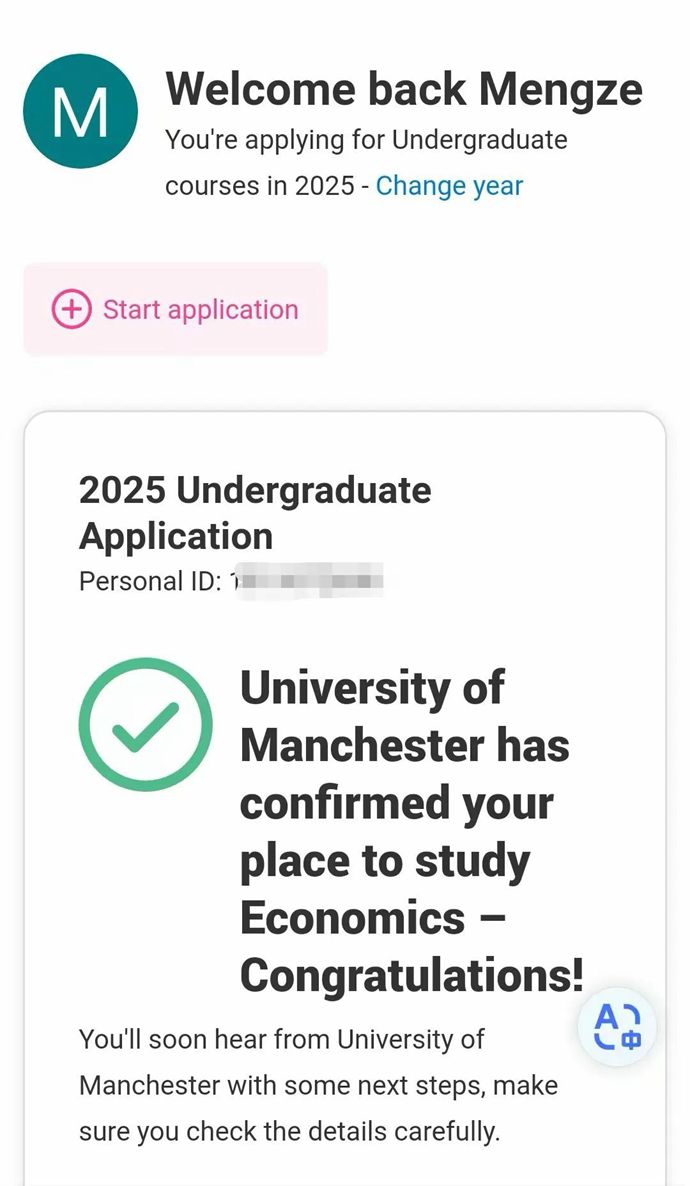Click the Change year link
This screenshot has height=1186, width=690.
pos(449,185)
